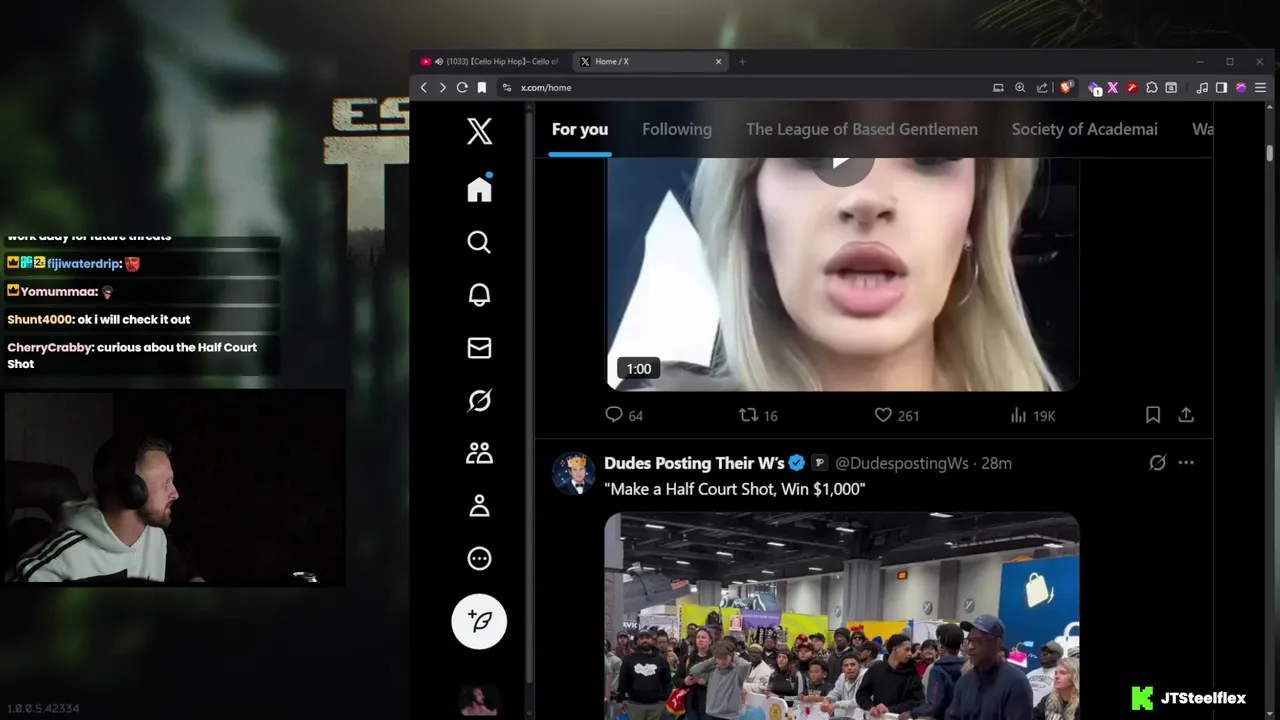This screenshot has width=1280, height=720.
Task: Close the Home / X browser tab
Action: (x=718, y=62)
